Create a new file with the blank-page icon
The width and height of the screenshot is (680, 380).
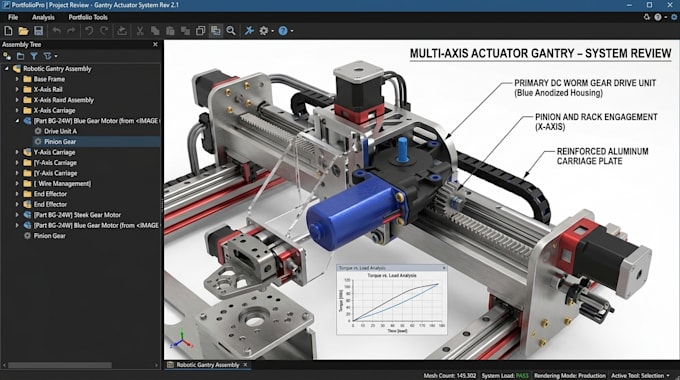[x=8, y=31]
